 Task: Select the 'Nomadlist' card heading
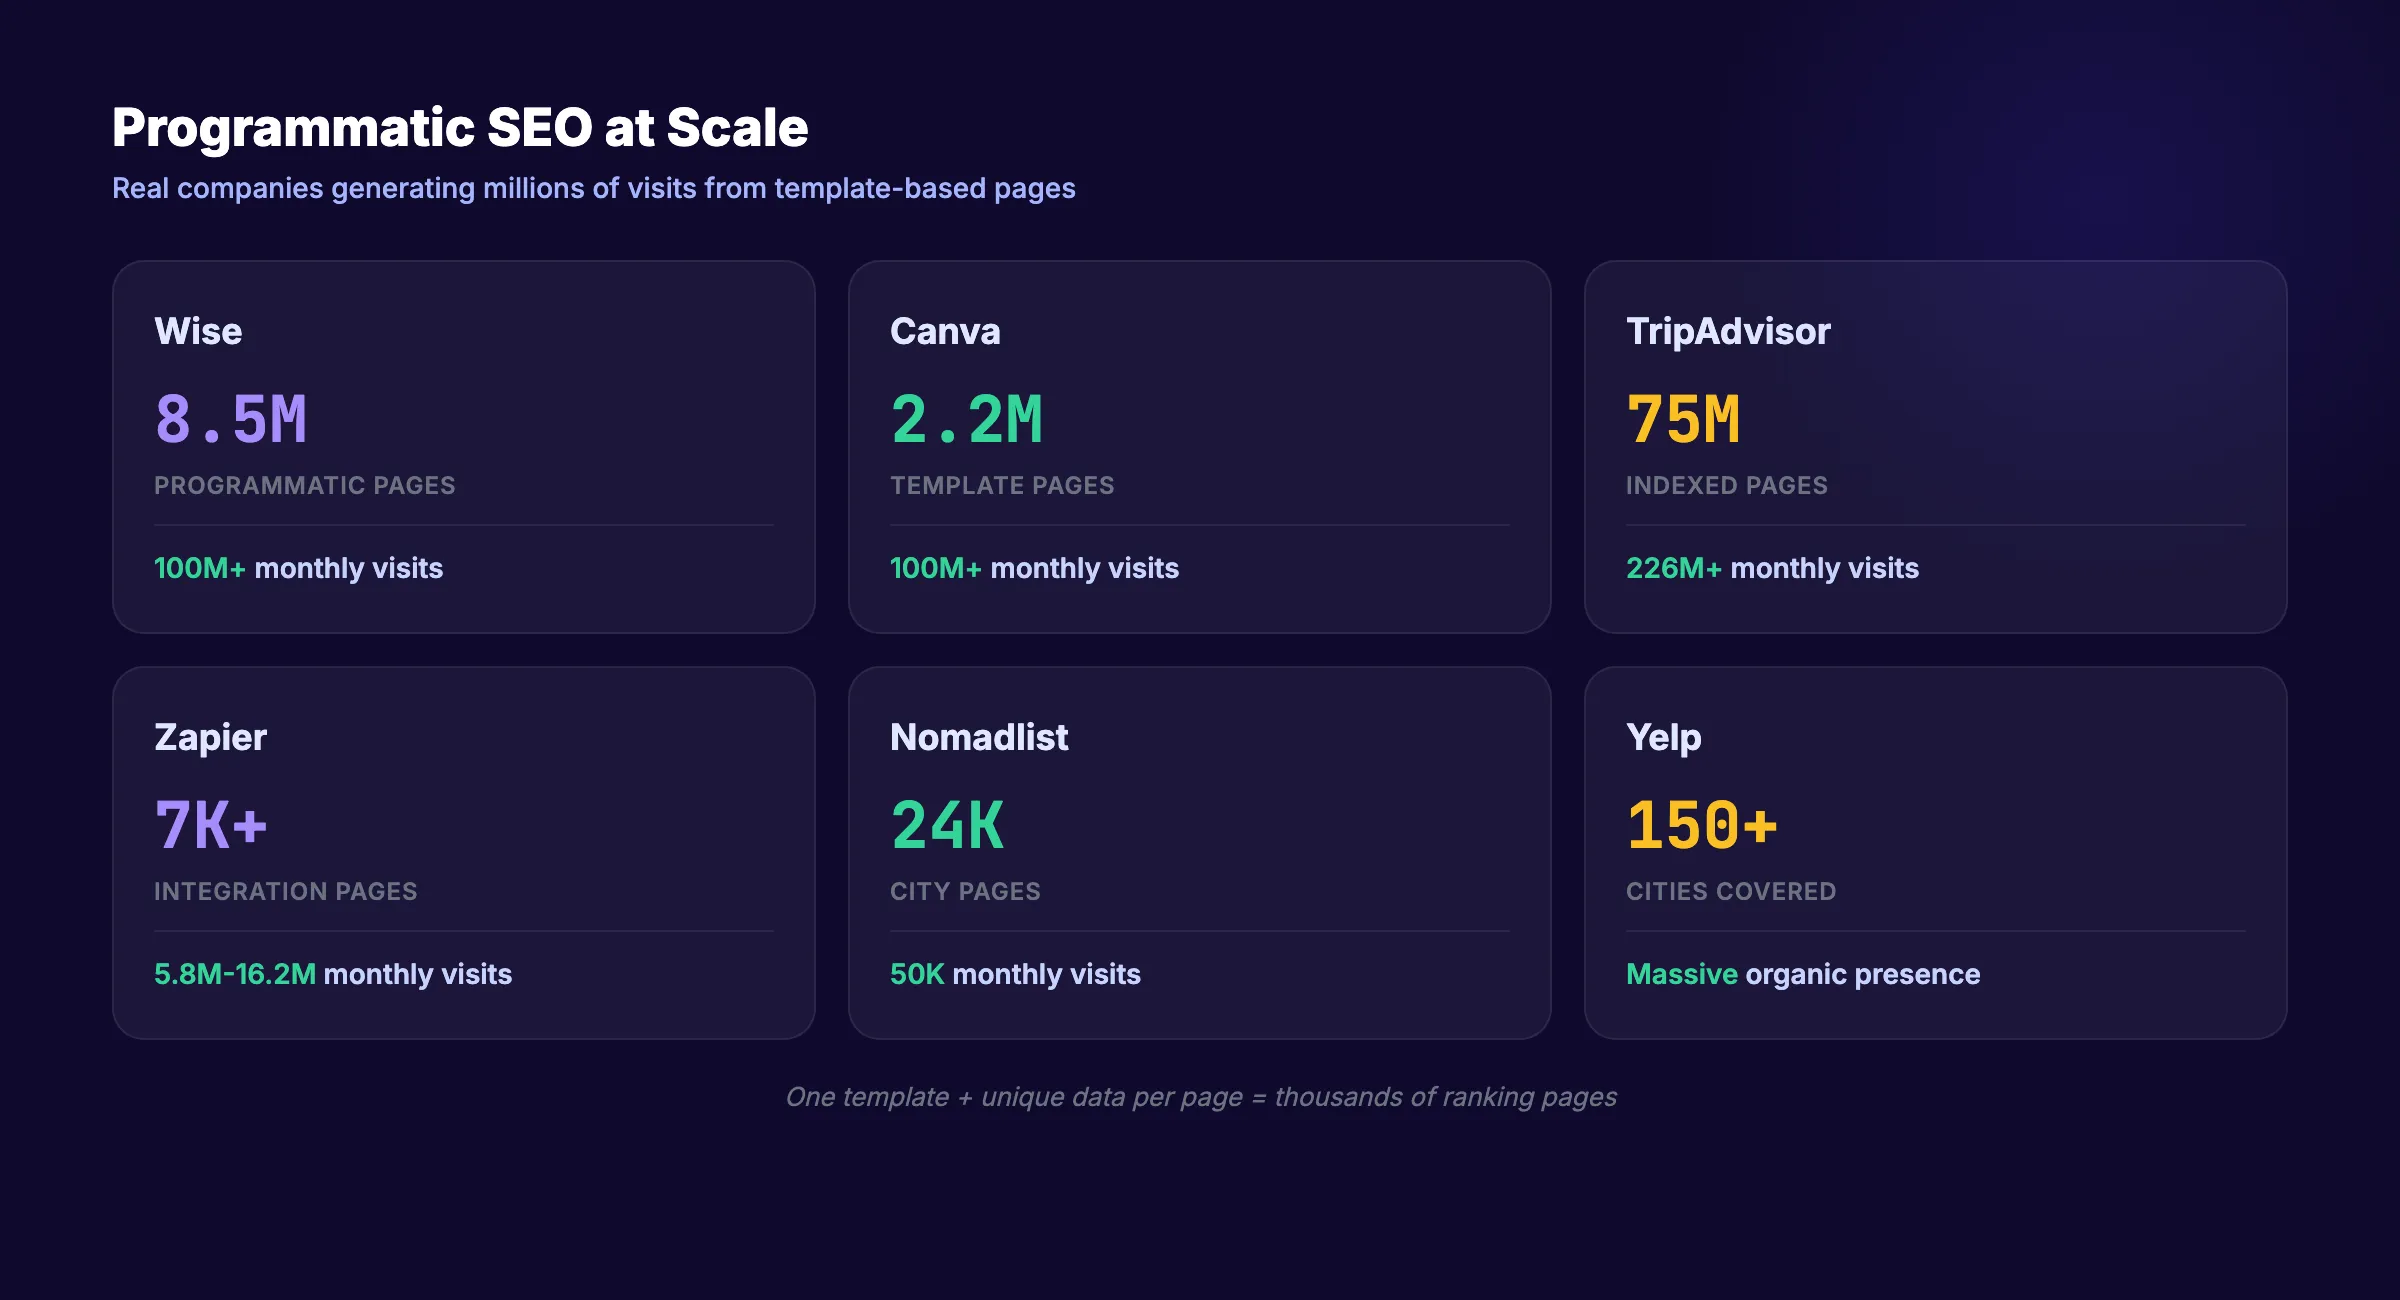coord(979,737)
